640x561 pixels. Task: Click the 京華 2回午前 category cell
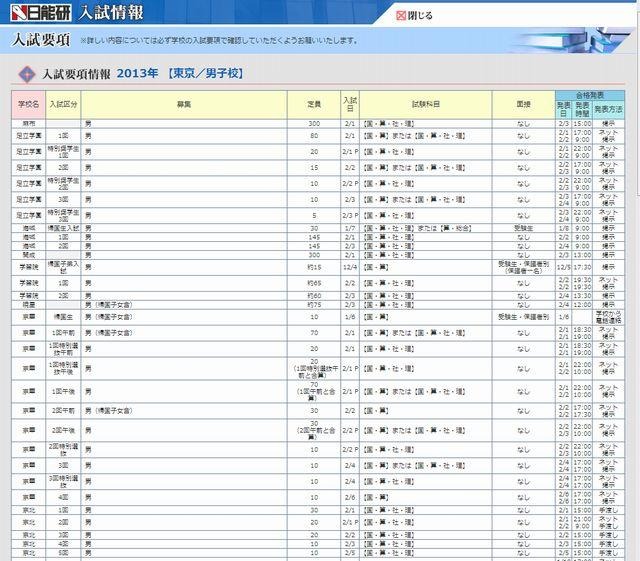(x=63, y=411)
